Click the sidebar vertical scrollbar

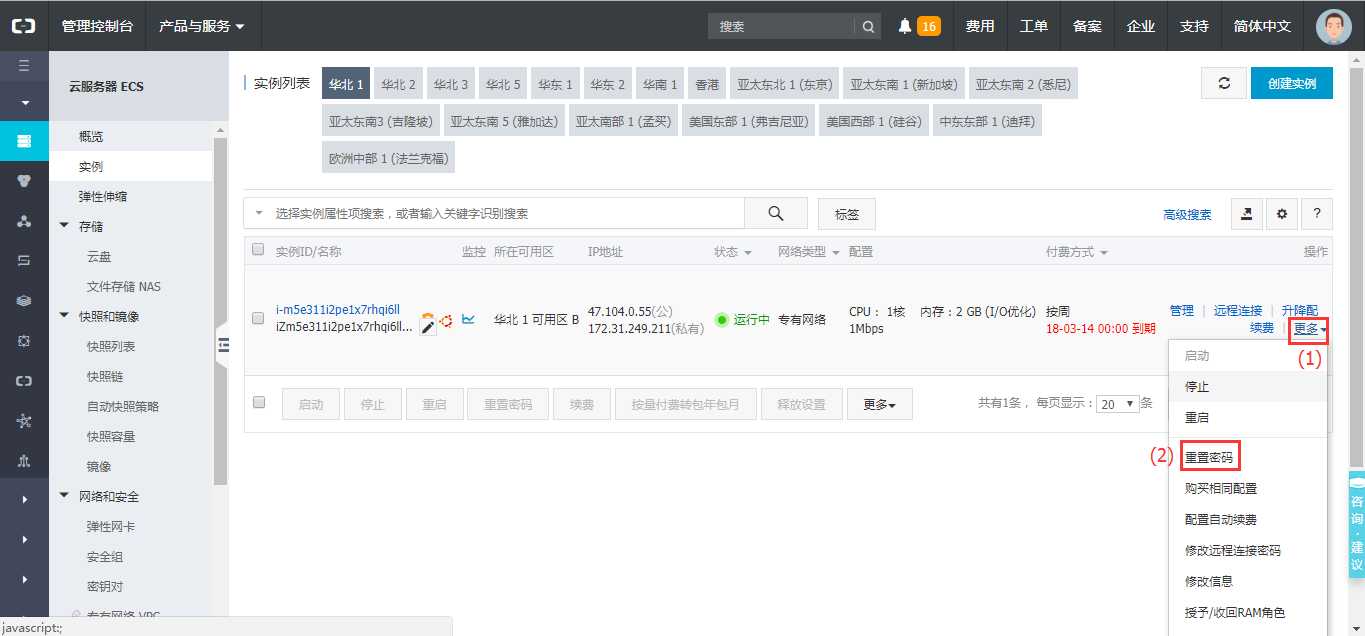click(220, 310)
